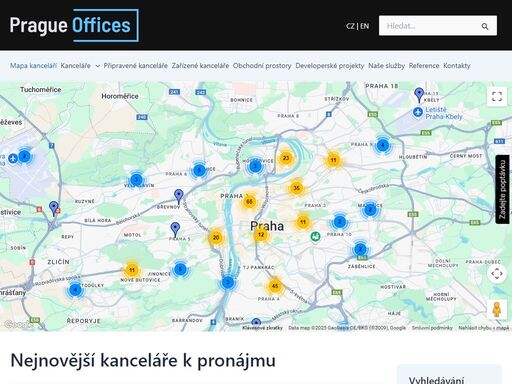Click the search magnifier icon
The width and height of the screenshot is (512, 384).
point(485,26)
